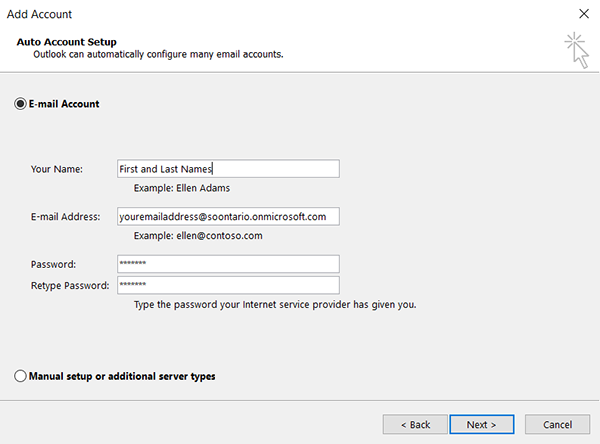Click the "Example: Ellen Adams" hint text
Screen dimensions: 600x444
[183, 188]
